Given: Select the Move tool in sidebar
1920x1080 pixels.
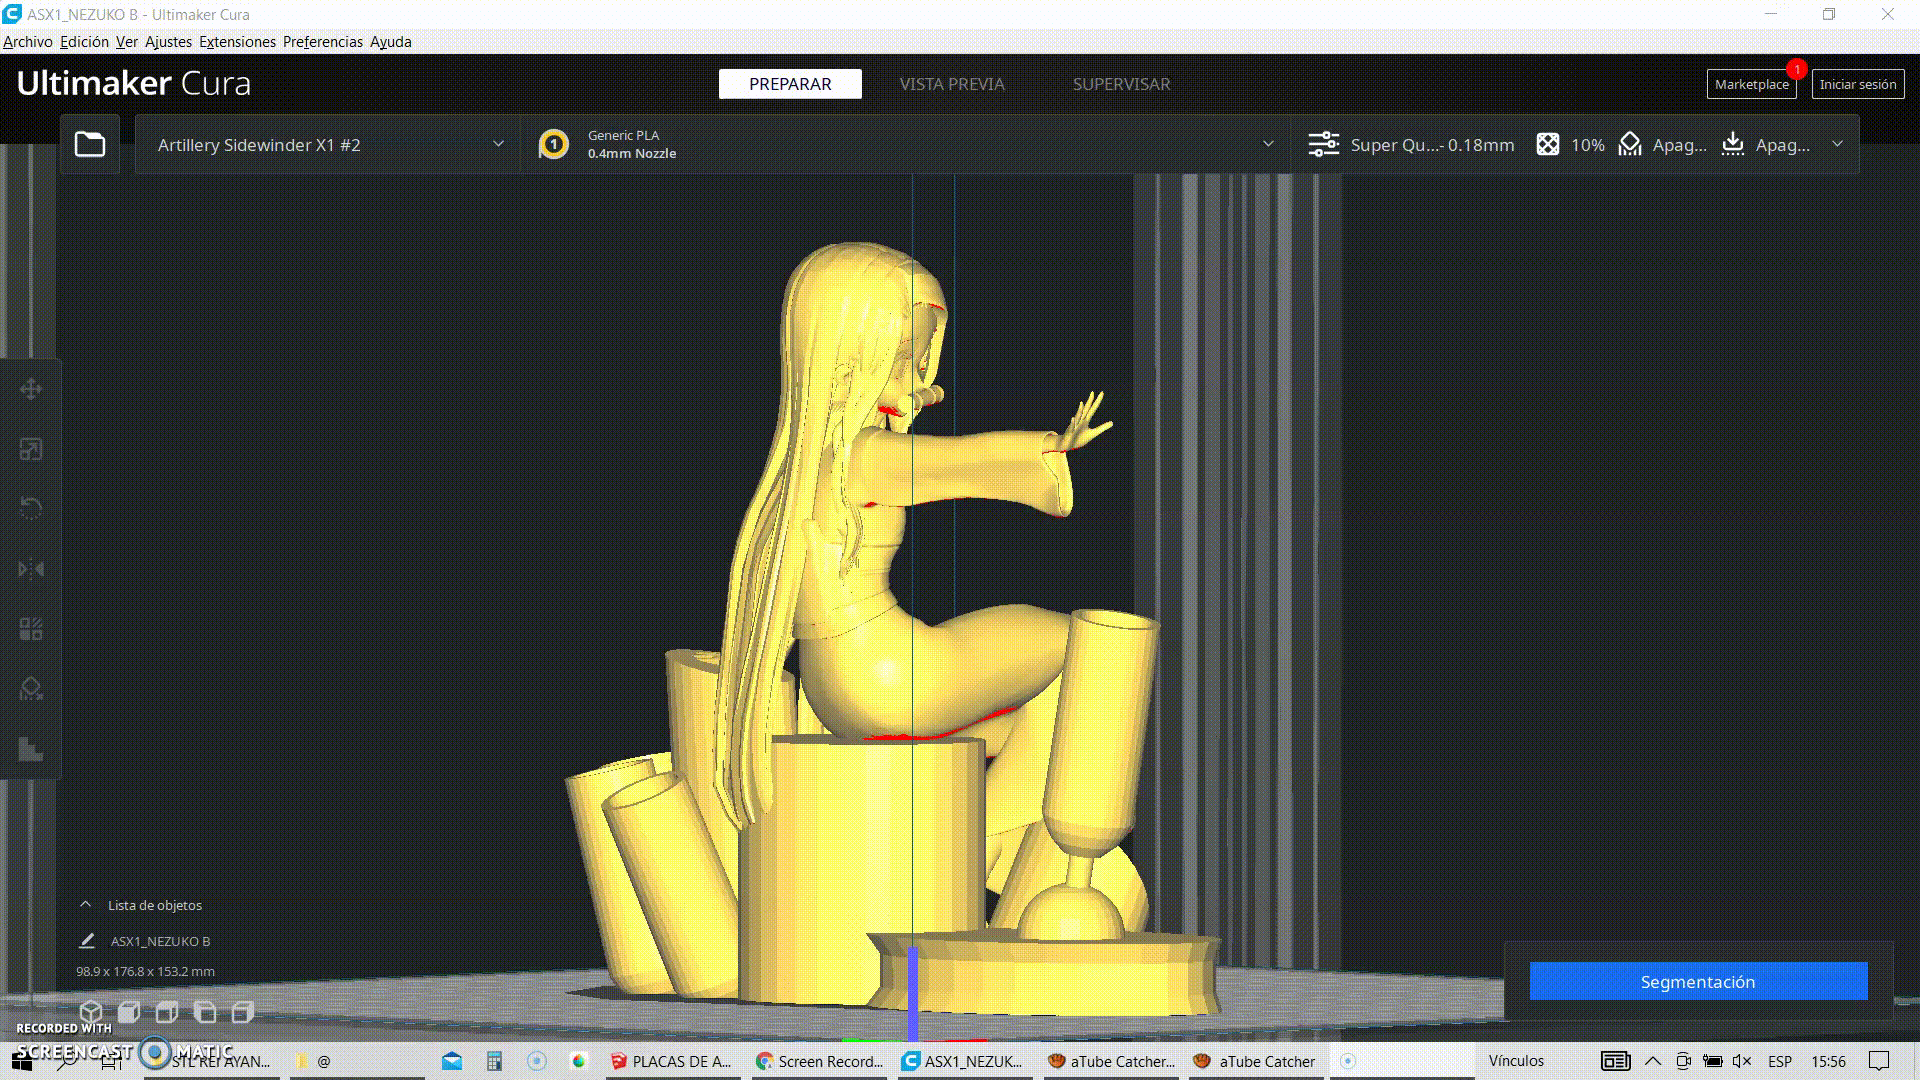Looking at the screenshot, I should tap(31, 389).
